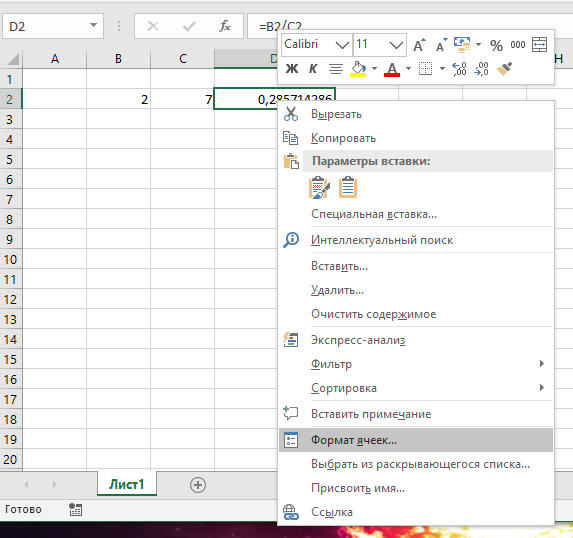Apply percent style in mini toolbar
This screenshot has height=538, width=573.
pos(496,45)
